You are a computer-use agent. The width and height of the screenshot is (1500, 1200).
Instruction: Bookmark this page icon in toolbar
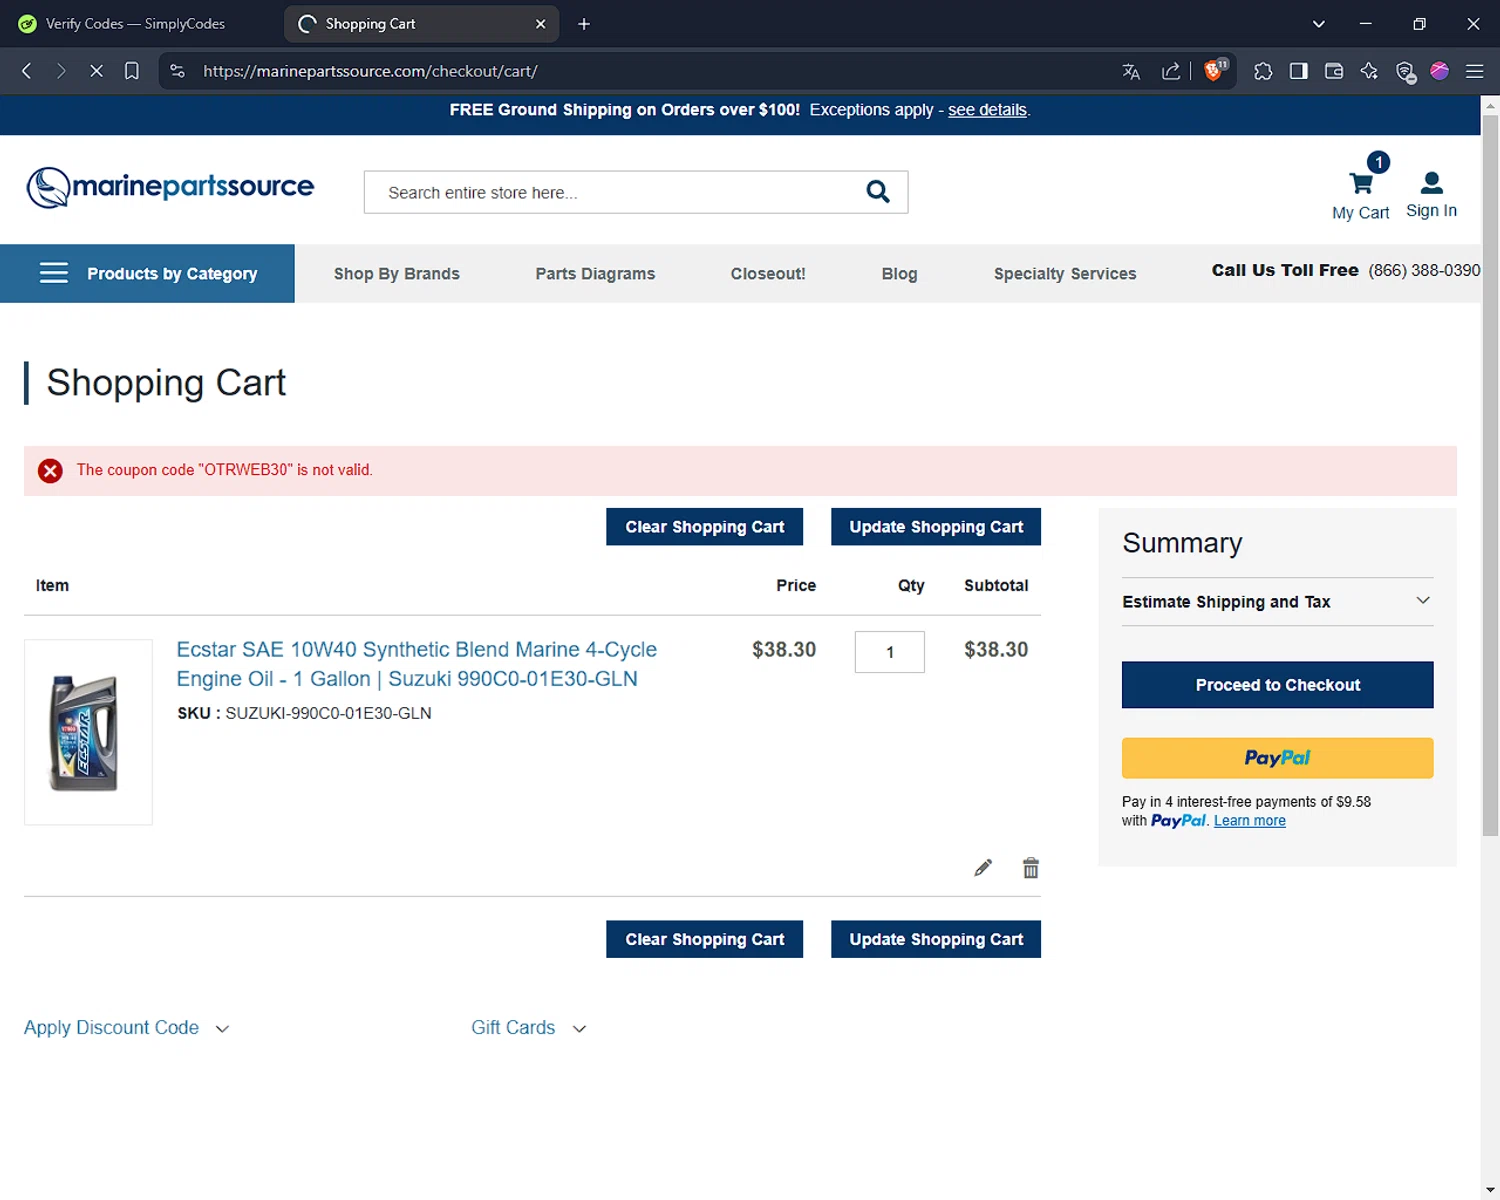tap(132, 71)
